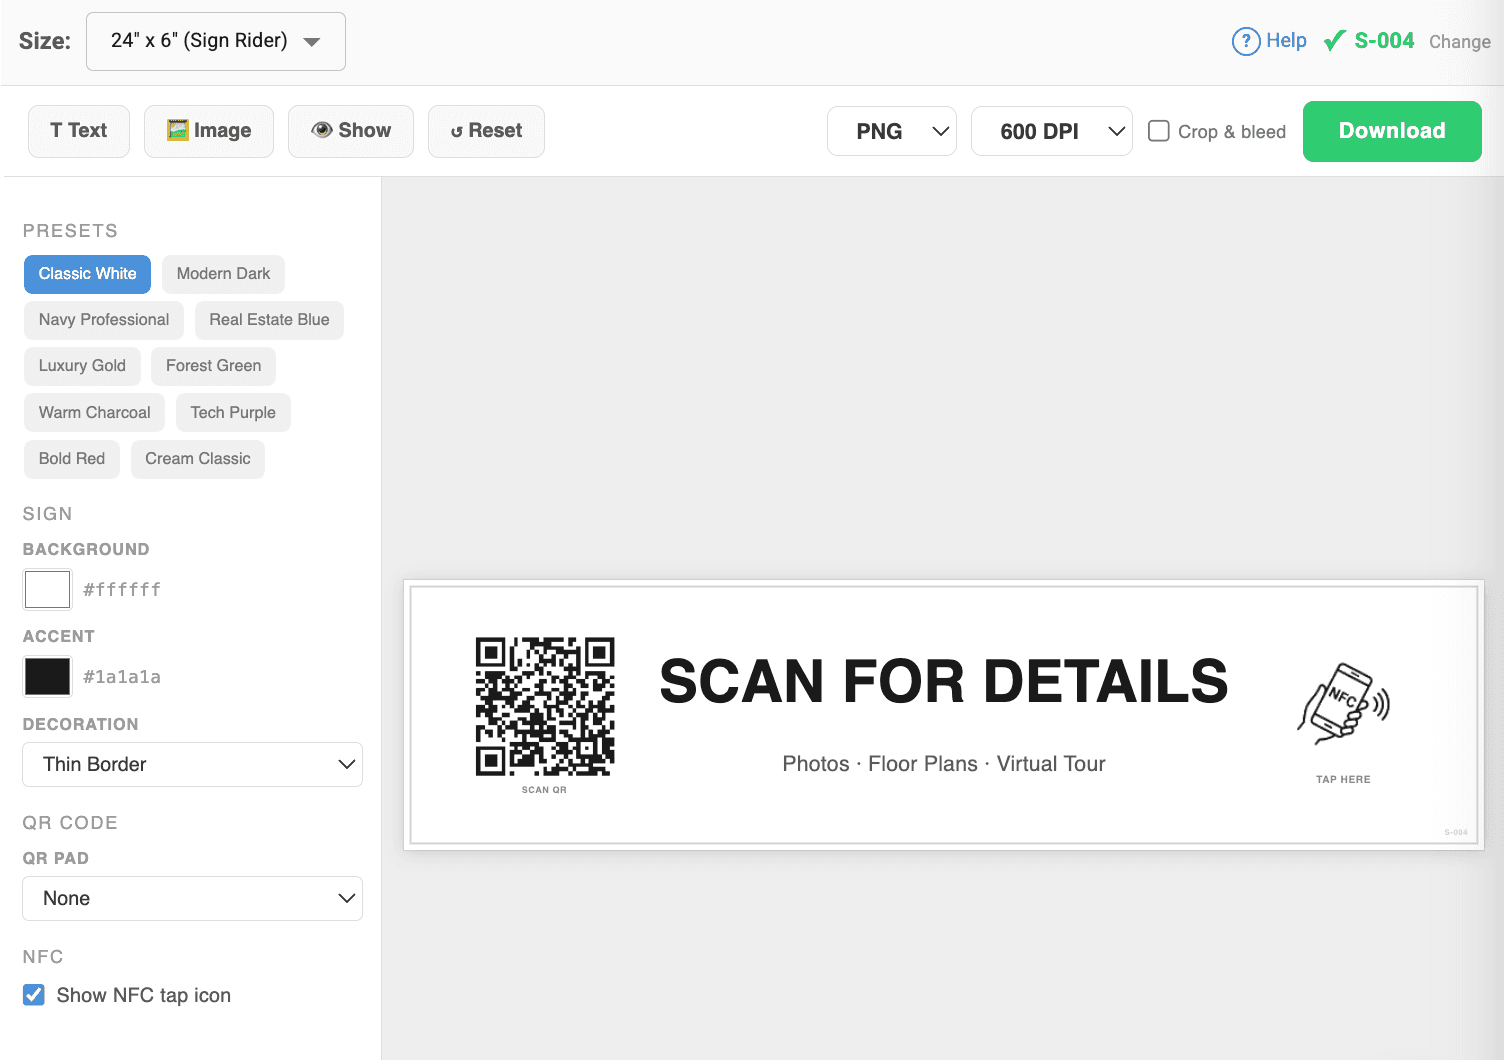Click the Accent color swatch
This screenshot has height=1060, width=1504.
47,676
